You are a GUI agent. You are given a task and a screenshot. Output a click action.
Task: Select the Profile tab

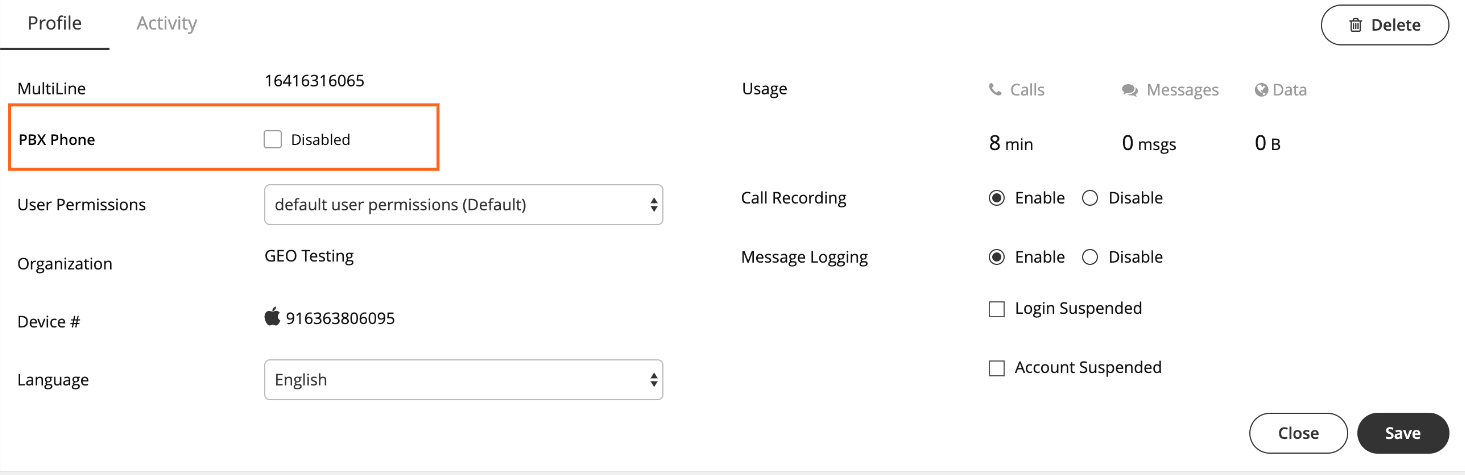pos(54,23)
